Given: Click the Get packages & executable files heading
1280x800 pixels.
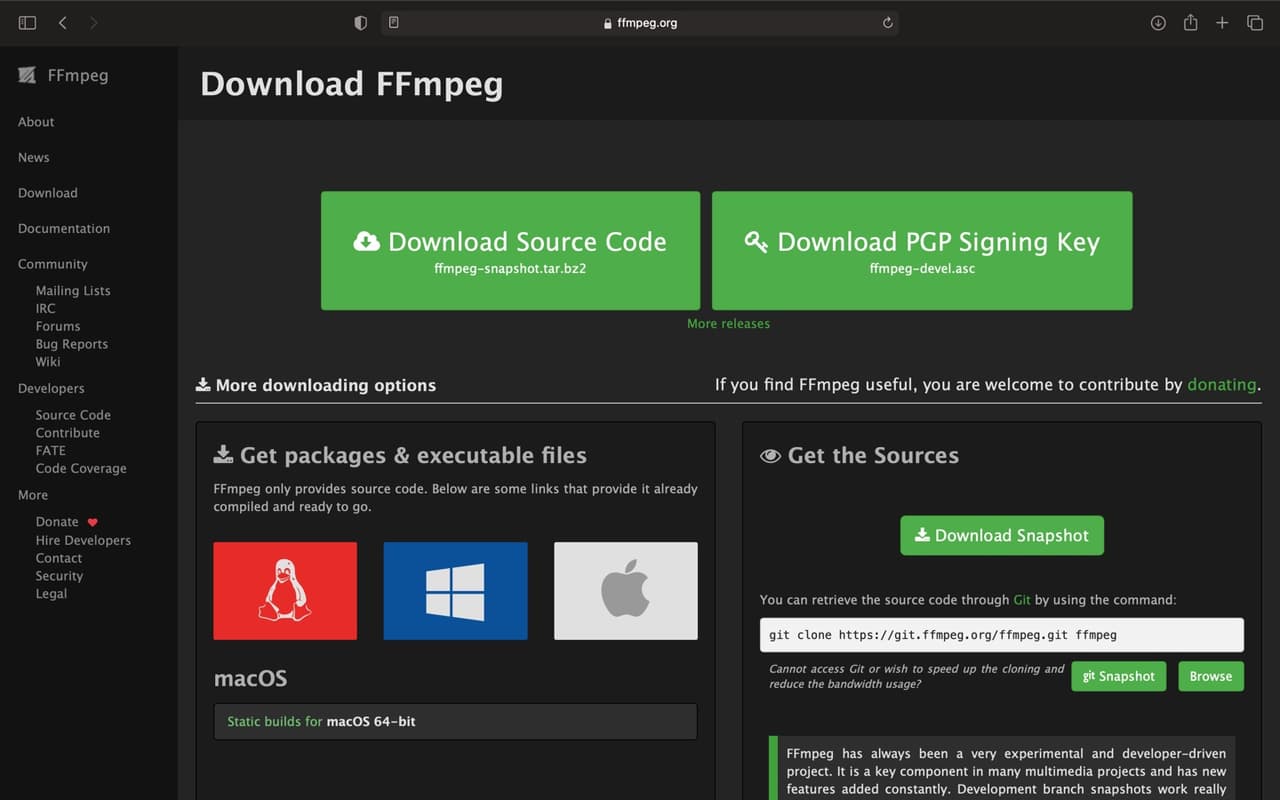Looking at the screenshot, I should pyautogui.click(x=400, y=455).
